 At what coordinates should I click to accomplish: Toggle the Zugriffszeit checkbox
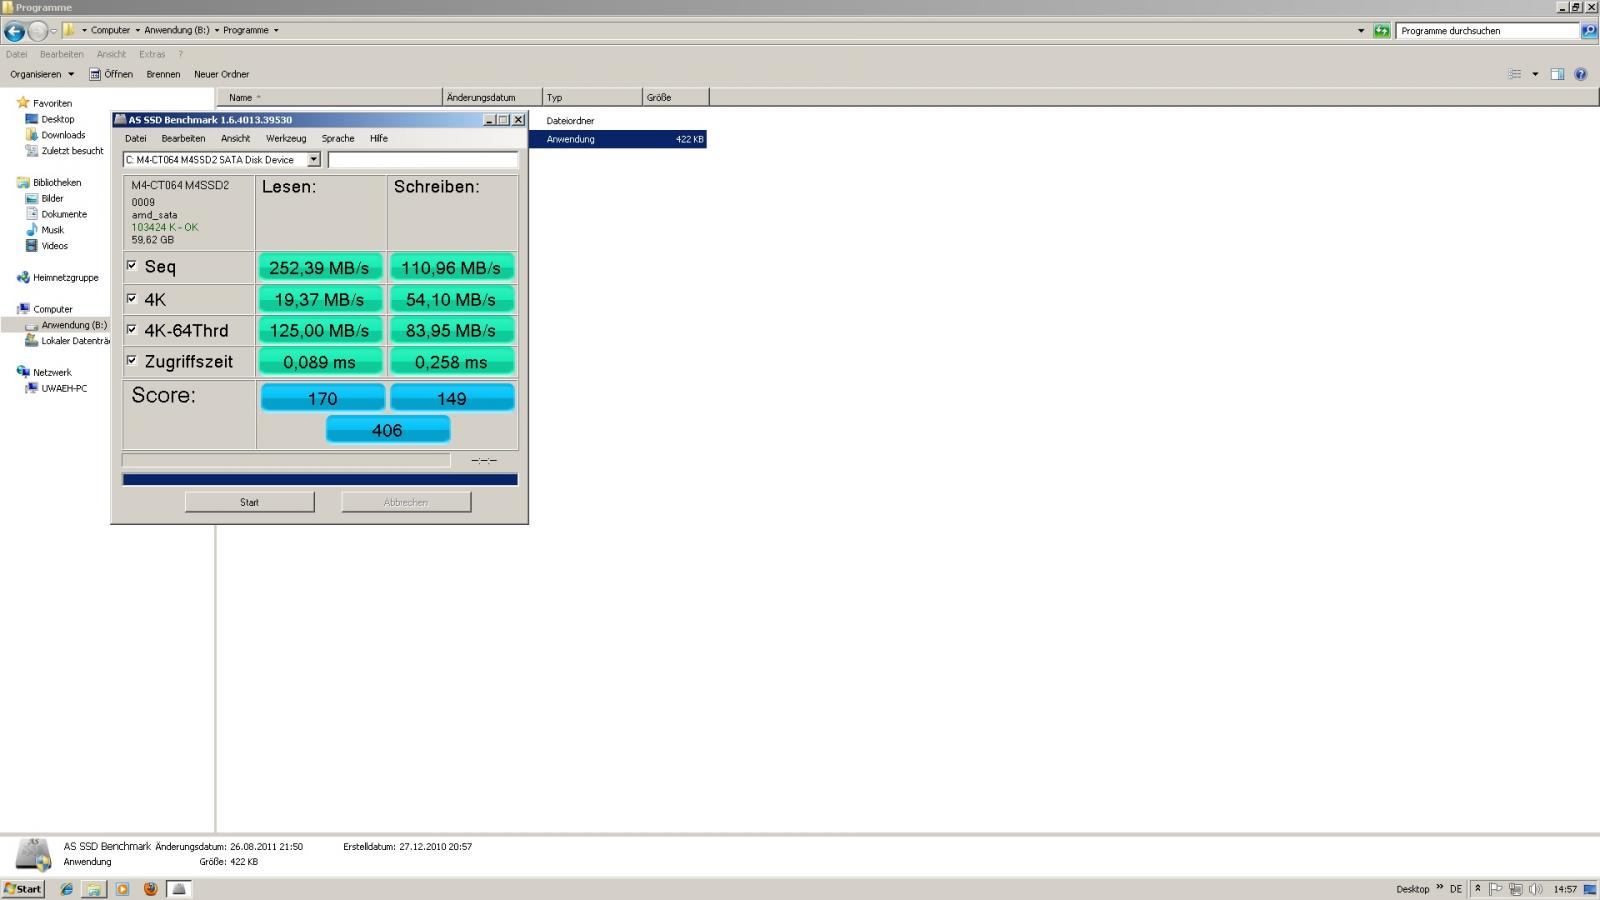(131, 360)
